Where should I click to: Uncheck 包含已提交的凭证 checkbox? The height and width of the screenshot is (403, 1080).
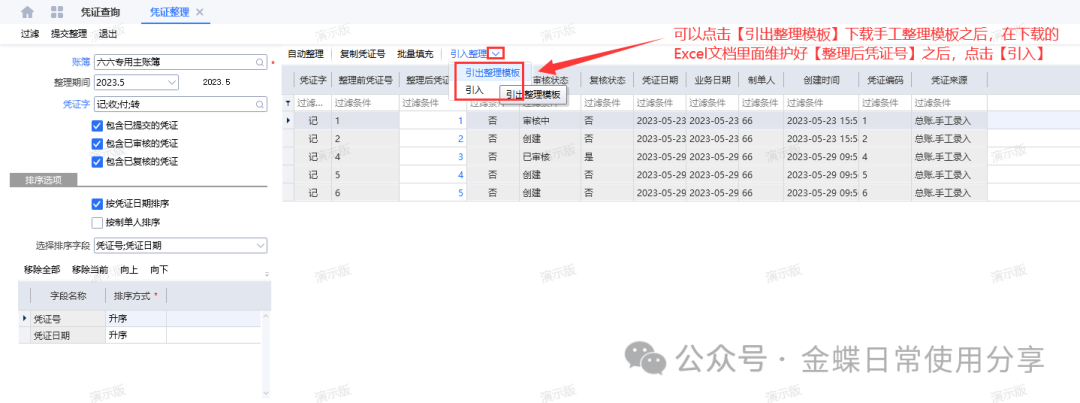97,125
